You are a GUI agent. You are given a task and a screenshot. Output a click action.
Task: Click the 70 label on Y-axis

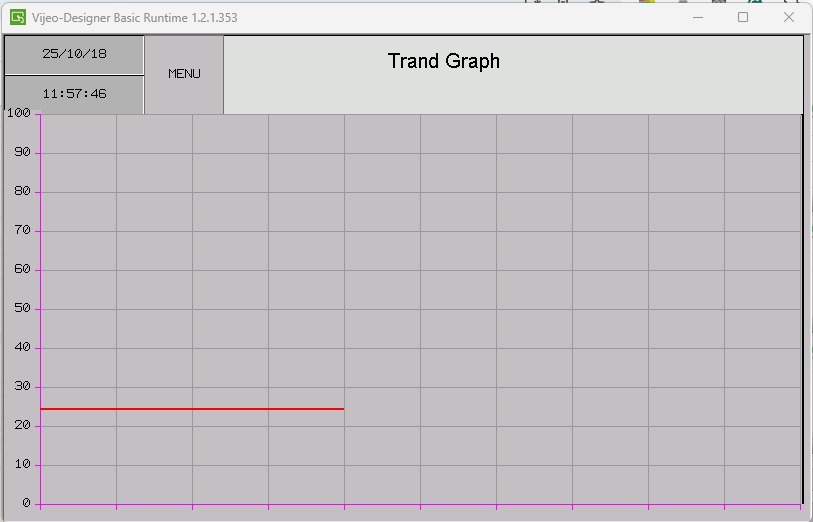[21, 230]
